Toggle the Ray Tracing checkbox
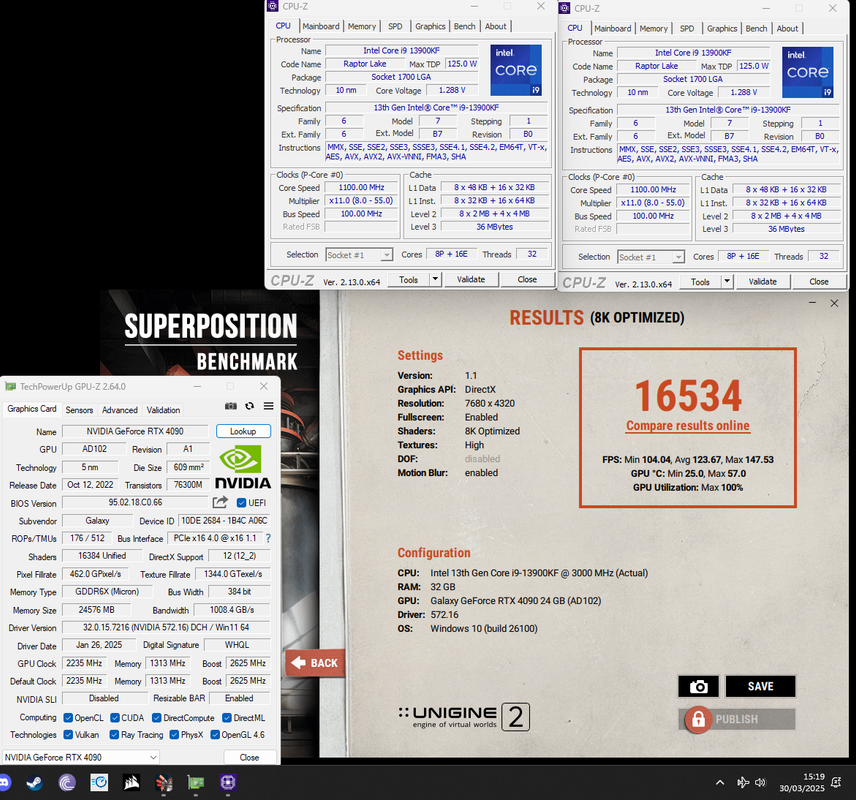Screen dimensions: 856x800 point(114,734)
